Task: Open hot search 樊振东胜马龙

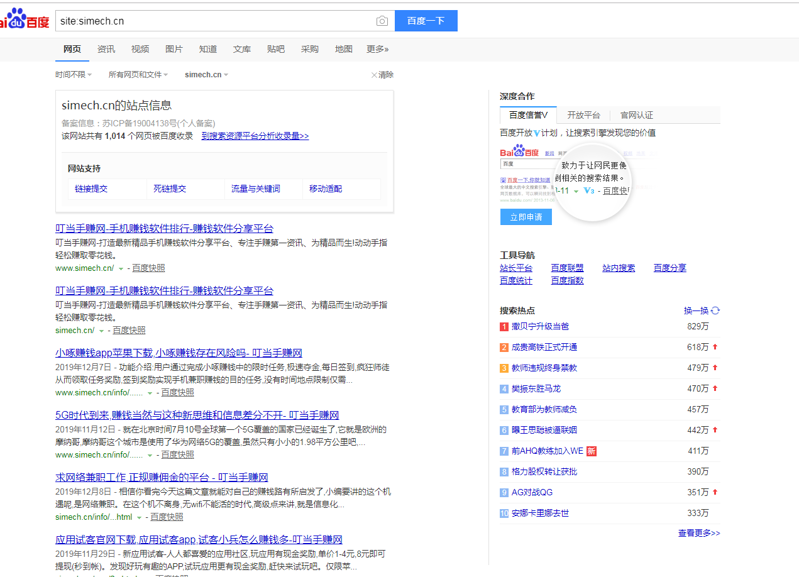Action: pyautogui.click(x=536, y=389)
